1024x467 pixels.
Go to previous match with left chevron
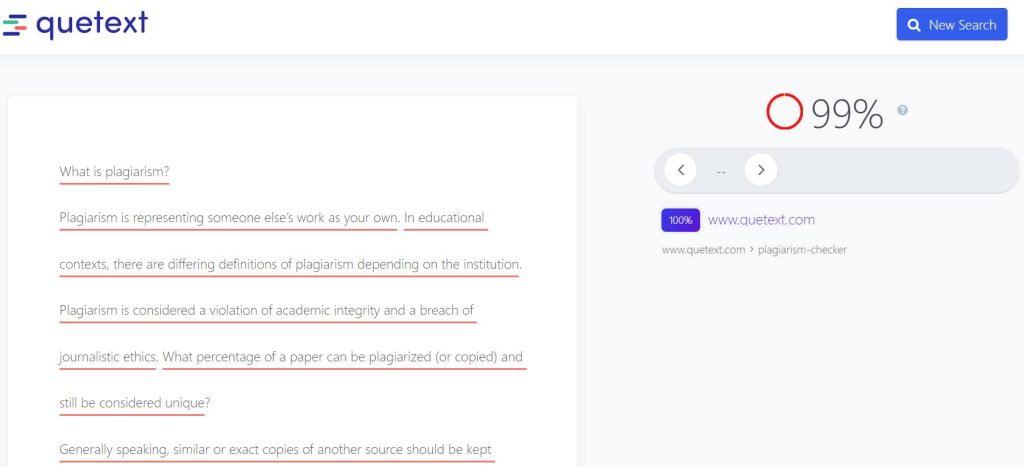pyautogui.click(x=680, y=170)
